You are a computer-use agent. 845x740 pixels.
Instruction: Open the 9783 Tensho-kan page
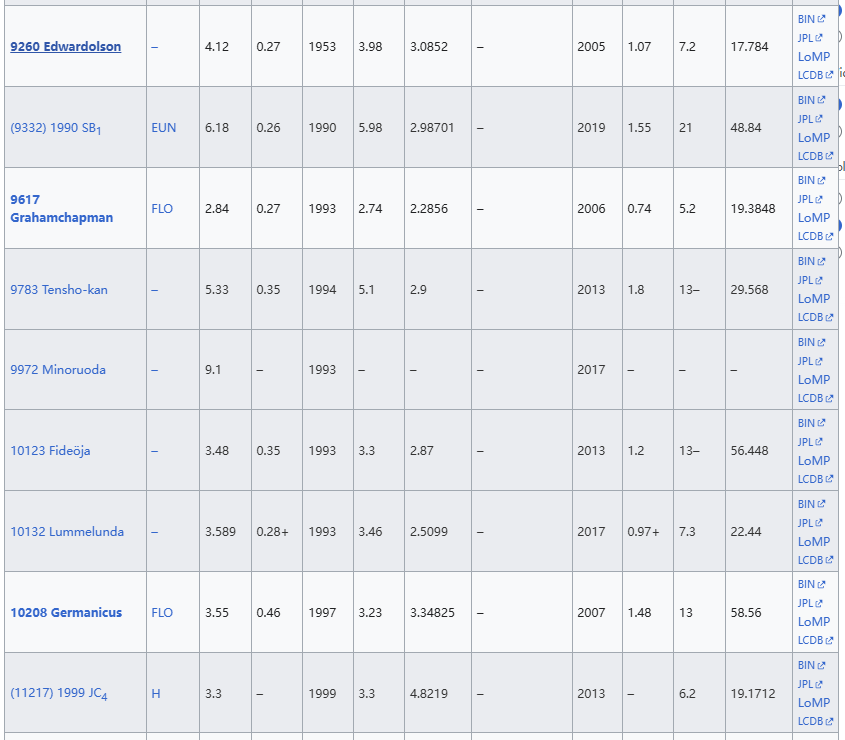pos(59,290)
